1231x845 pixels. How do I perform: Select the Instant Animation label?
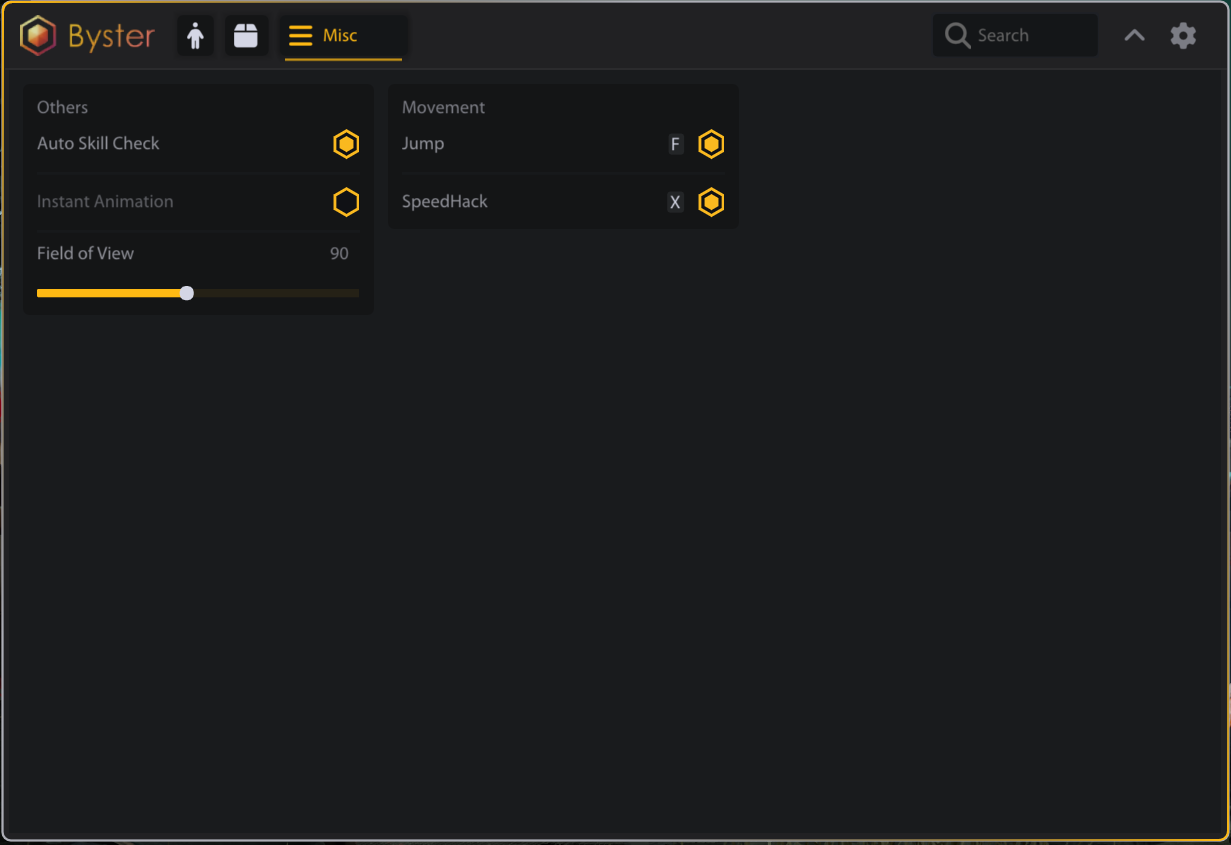click(105, 202)
